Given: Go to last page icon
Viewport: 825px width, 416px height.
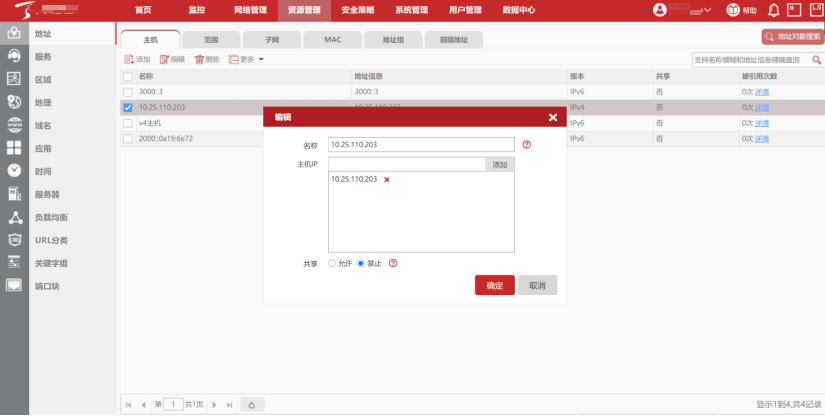Looking at the screenshot, I should tap(229, 404).
